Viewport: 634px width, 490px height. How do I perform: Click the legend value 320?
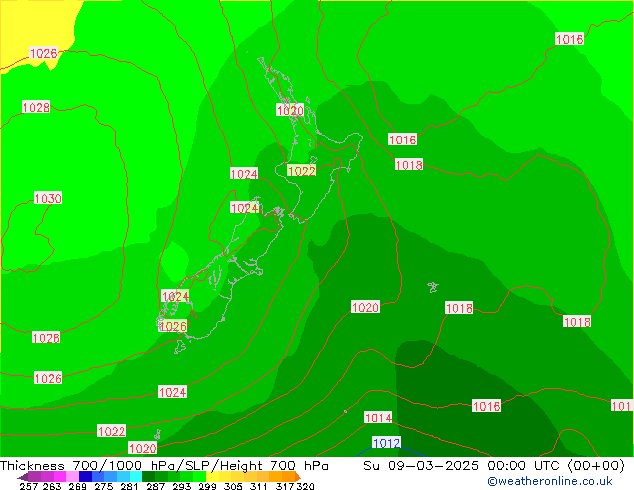pyautogui.click(x=305, y=486)
